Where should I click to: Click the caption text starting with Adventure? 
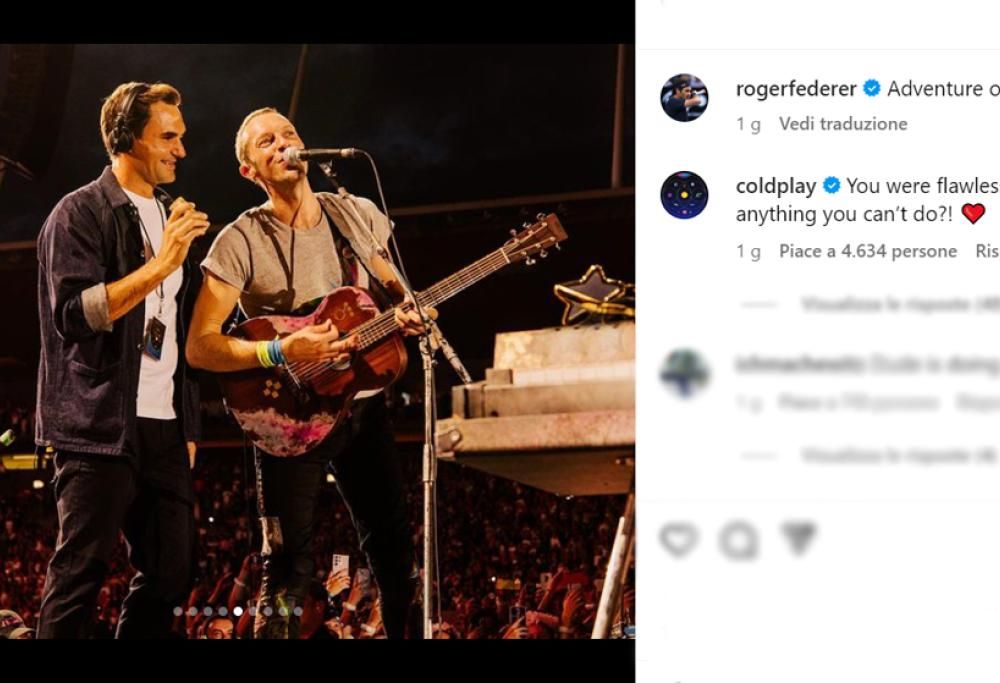click(x=940, y=88)
